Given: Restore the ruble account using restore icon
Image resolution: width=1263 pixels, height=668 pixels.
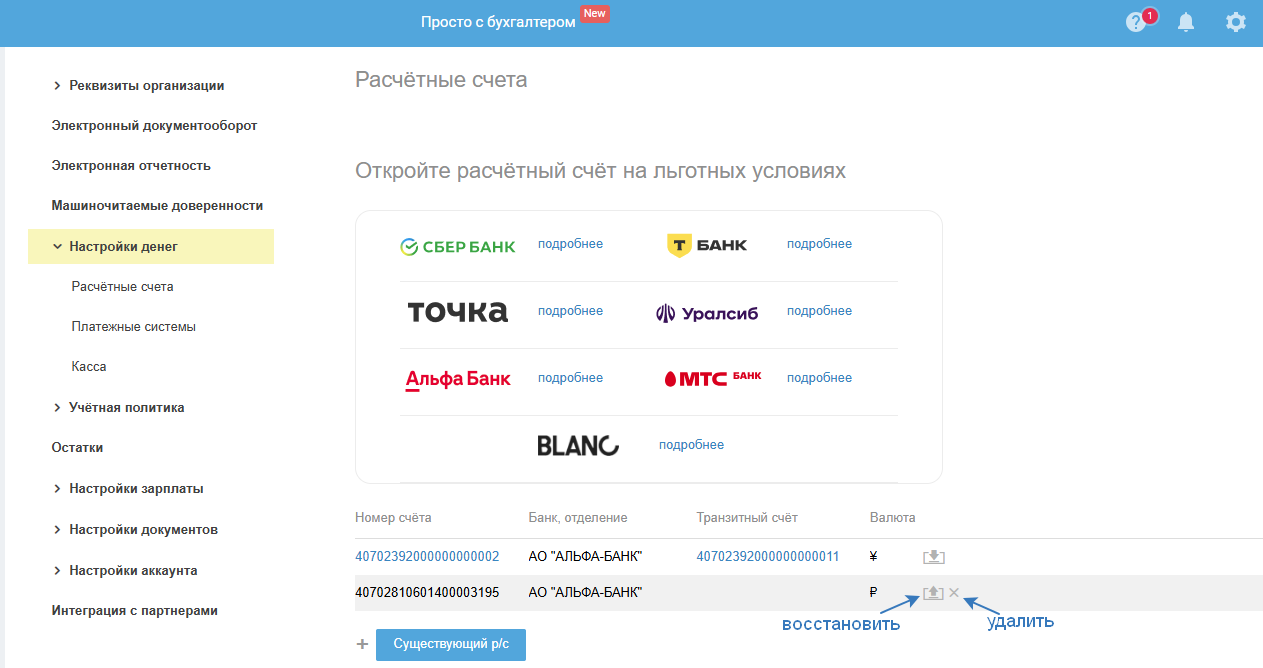Looking at the screenshot, I should pos(933,593).
